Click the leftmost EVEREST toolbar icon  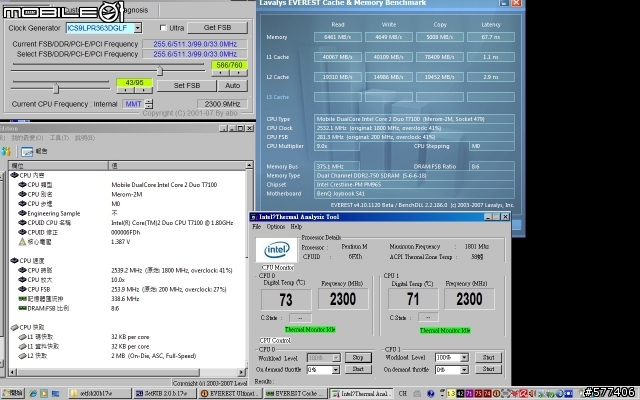click(x=6, y=151)
